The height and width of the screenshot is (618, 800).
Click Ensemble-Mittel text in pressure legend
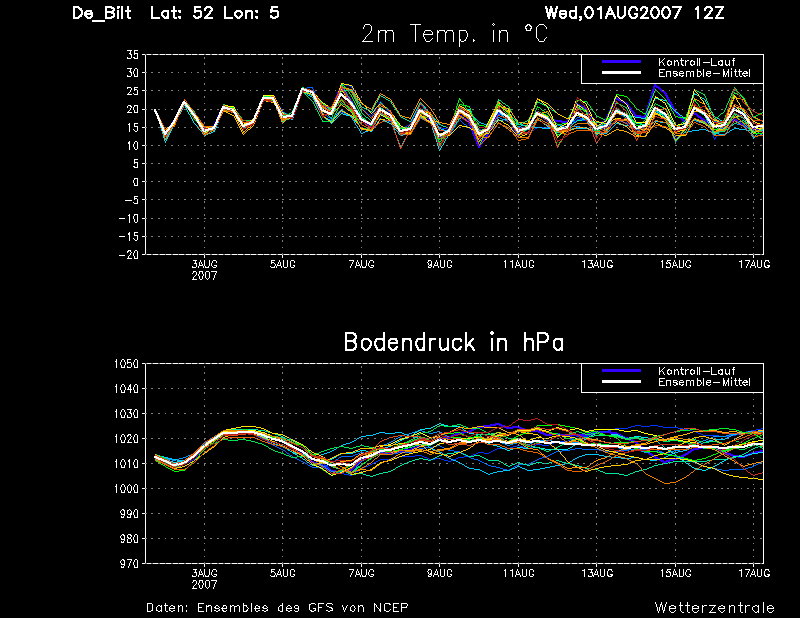click(x=704, y=382)
